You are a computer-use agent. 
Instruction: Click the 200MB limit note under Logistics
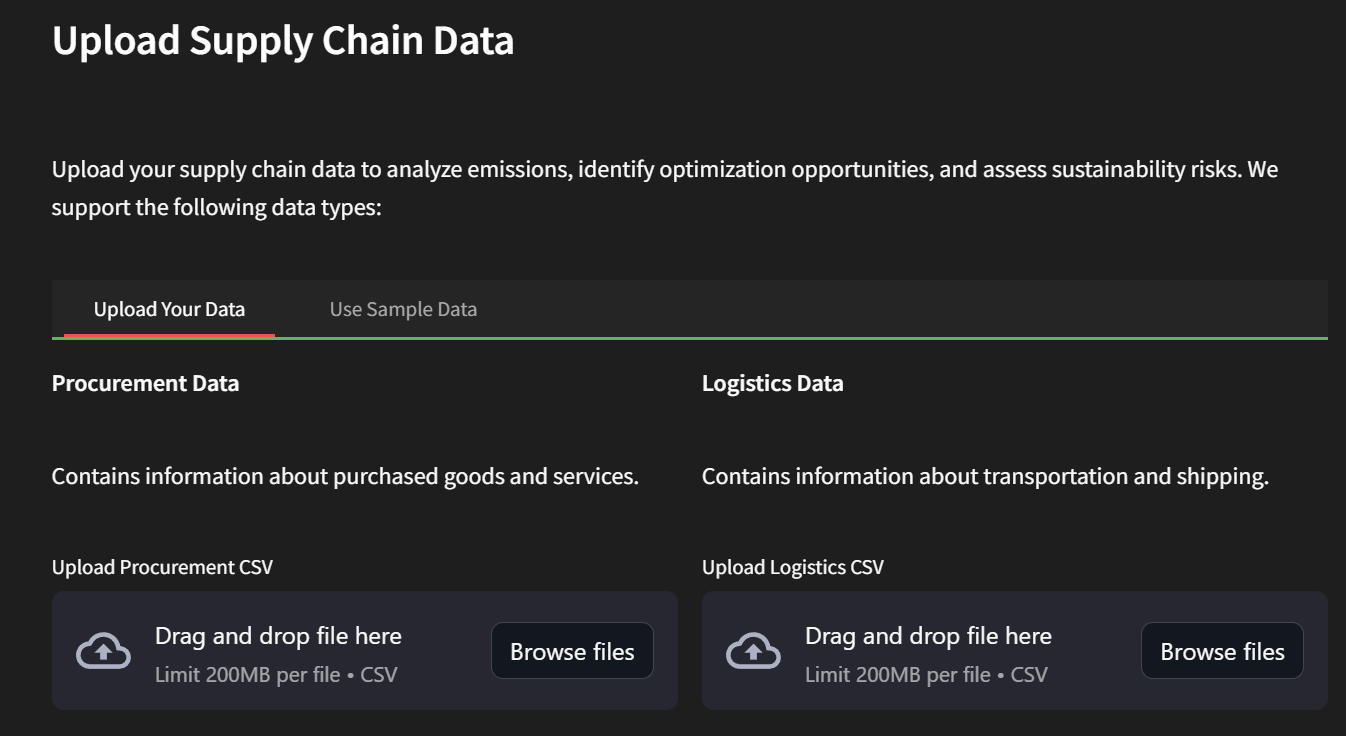click(926, 675)
